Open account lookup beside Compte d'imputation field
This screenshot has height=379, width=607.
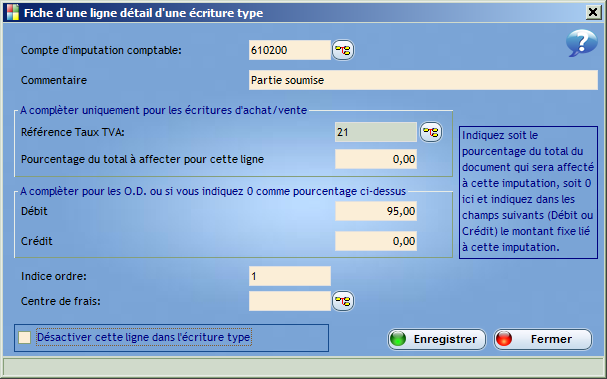coord(343,50)
